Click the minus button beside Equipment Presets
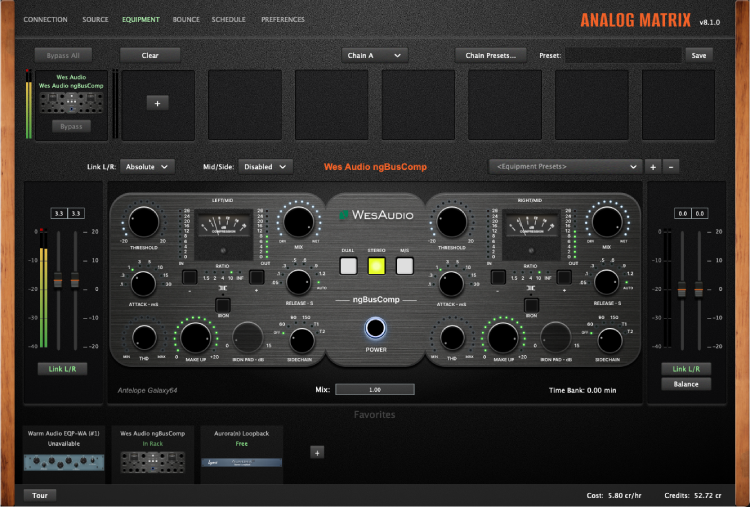The width and height of the screenshot is (750, 507). coord(671,166)
